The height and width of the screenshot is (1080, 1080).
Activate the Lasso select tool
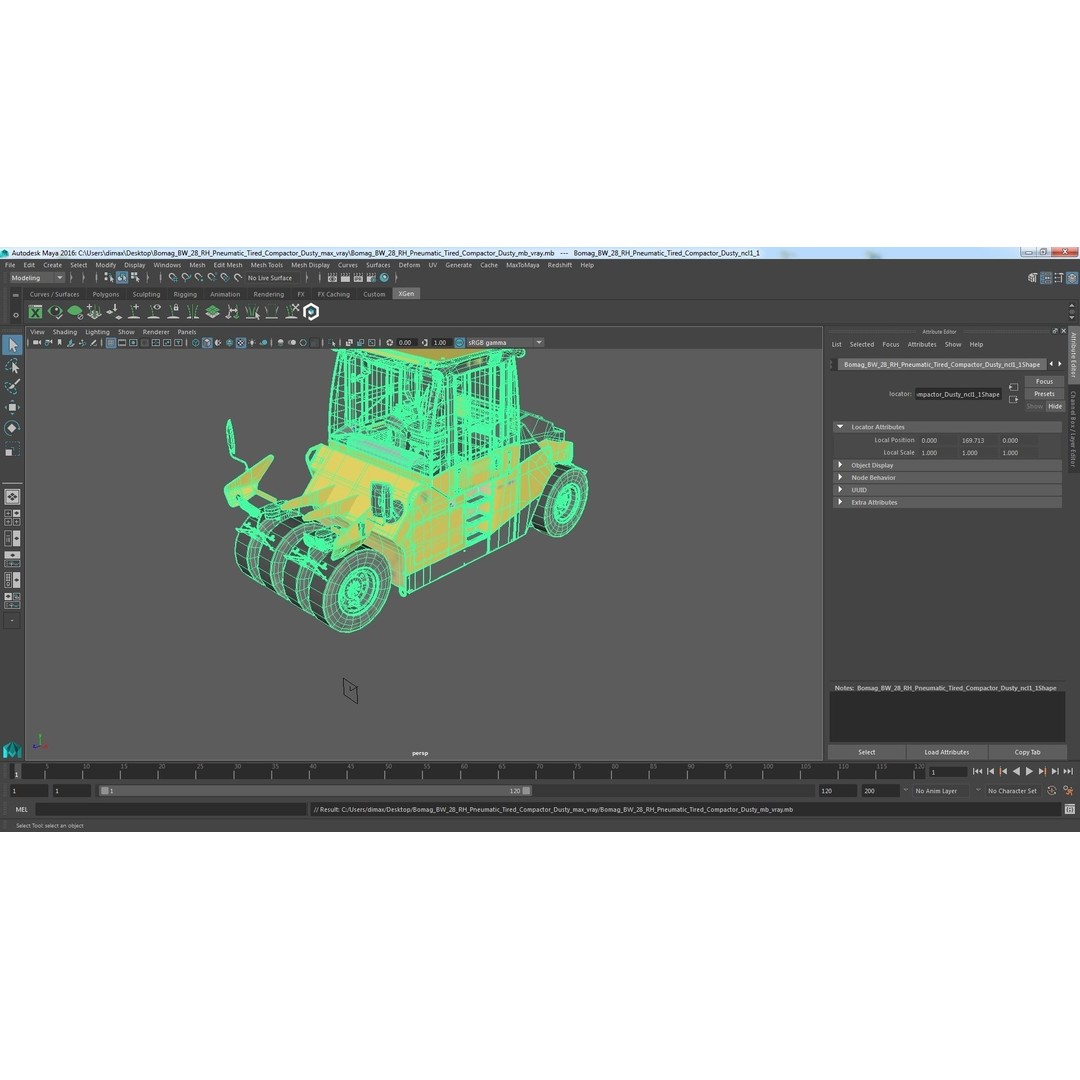pos(12,366)
